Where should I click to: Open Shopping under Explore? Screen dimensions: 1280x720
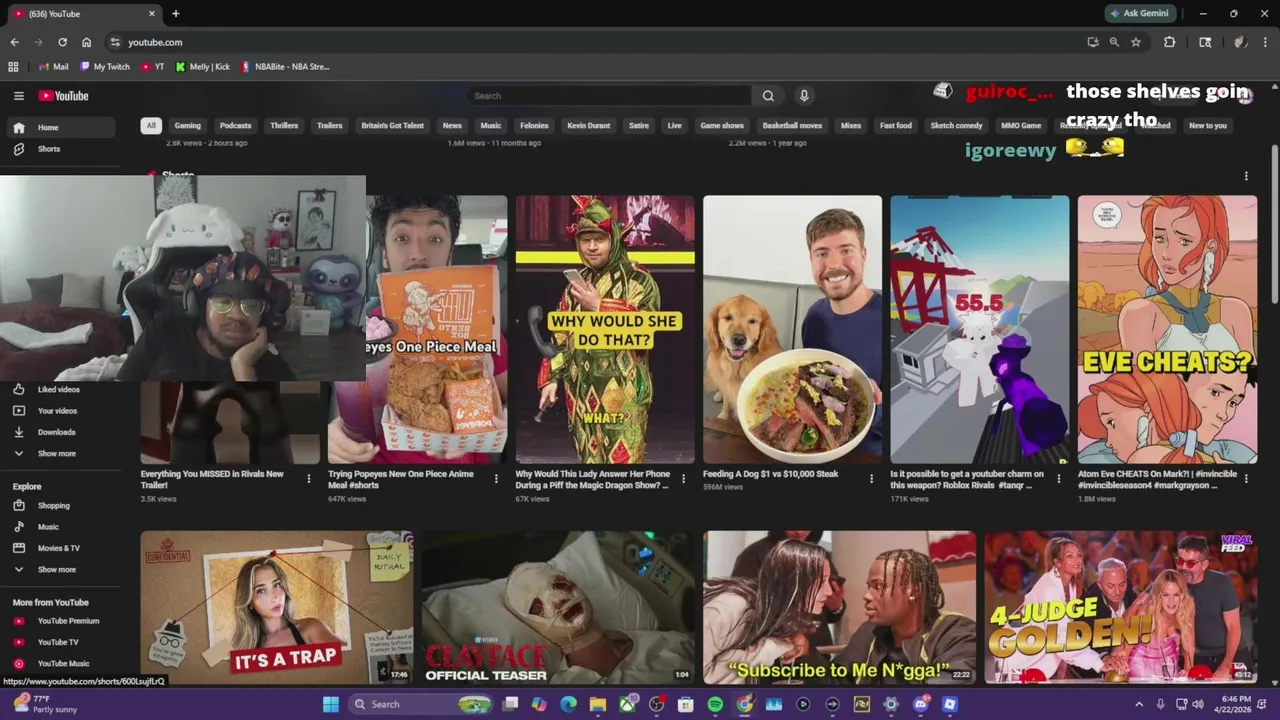(62, 506)
